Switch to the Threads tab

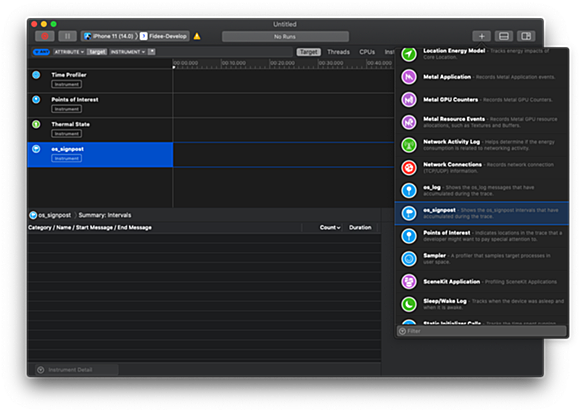(339, 52)
